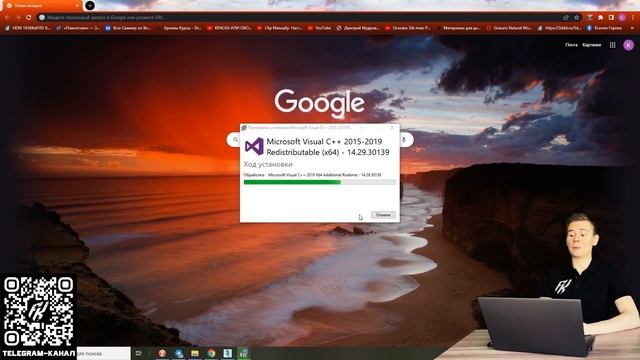The image size is (640, 360).
Task: Open the Дмитрий Мудров bookmark
Action: tap(358, 28)
